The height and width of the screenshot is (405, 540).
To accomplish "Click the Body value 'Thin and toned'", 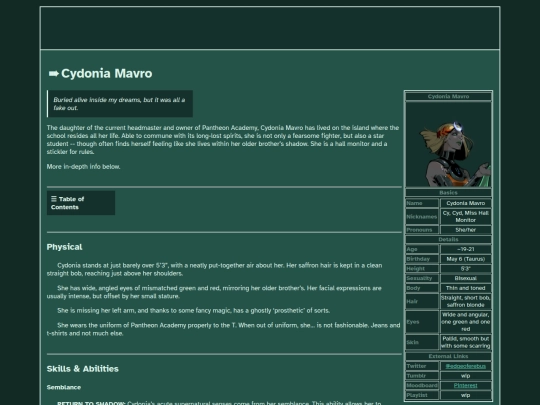I will 466,288.
